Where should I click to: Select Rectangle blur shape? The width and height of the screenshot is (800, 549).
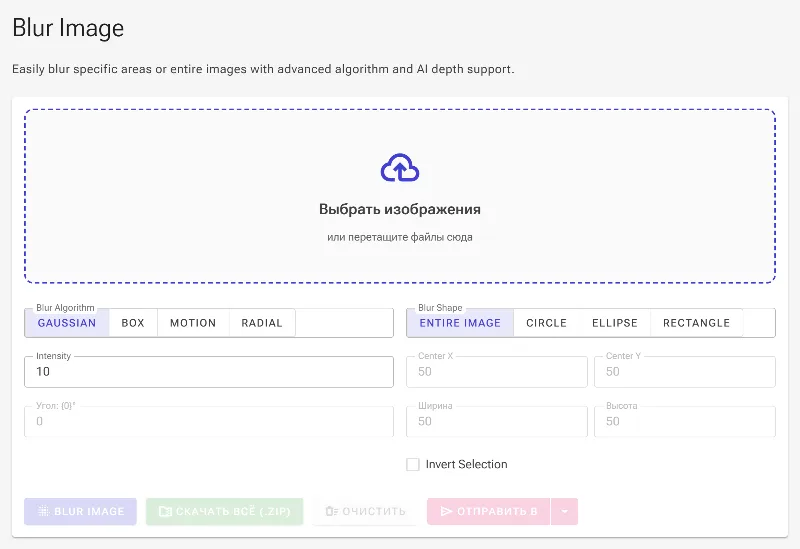pos(696,323)
